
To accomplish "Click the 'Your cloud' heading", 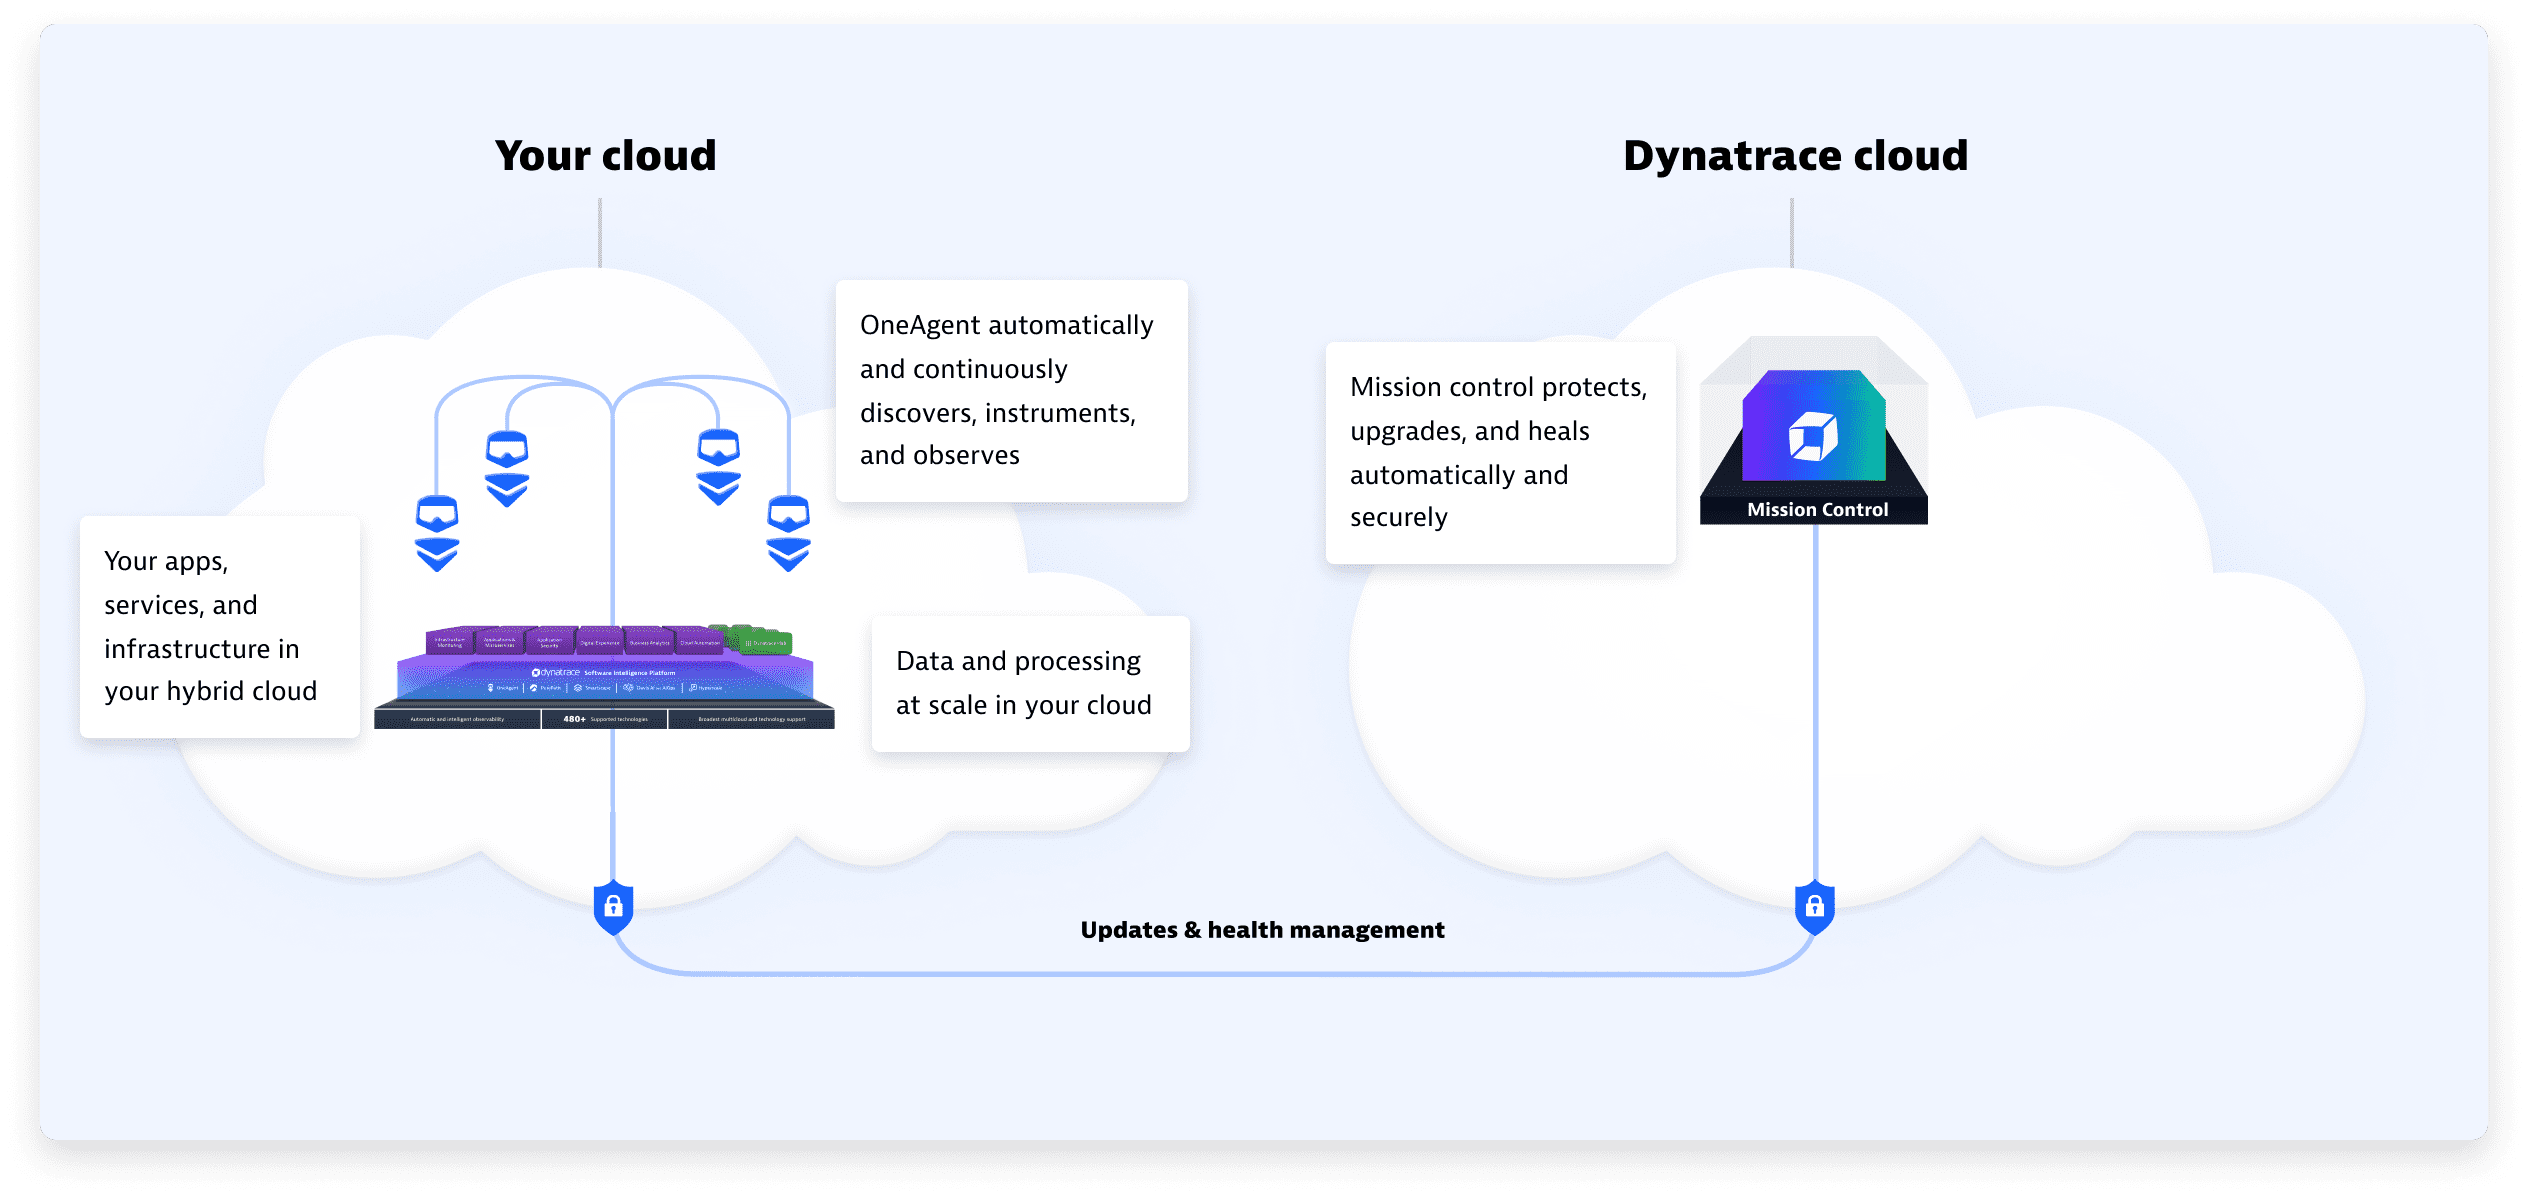I will pyautogui.click(x=605, y=155).
